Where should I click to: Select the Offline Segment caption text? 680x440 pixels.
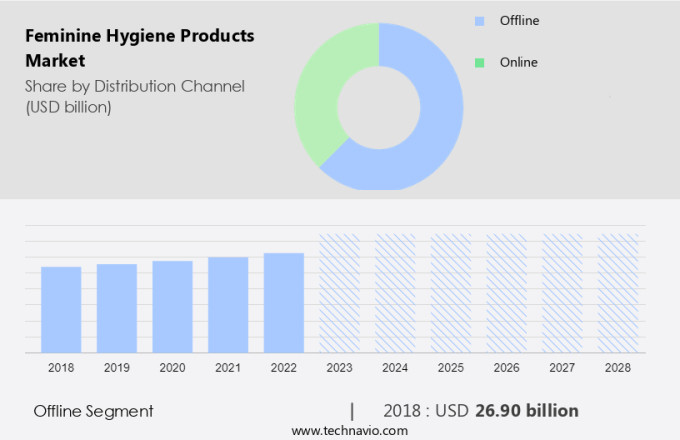click(94, 411)
